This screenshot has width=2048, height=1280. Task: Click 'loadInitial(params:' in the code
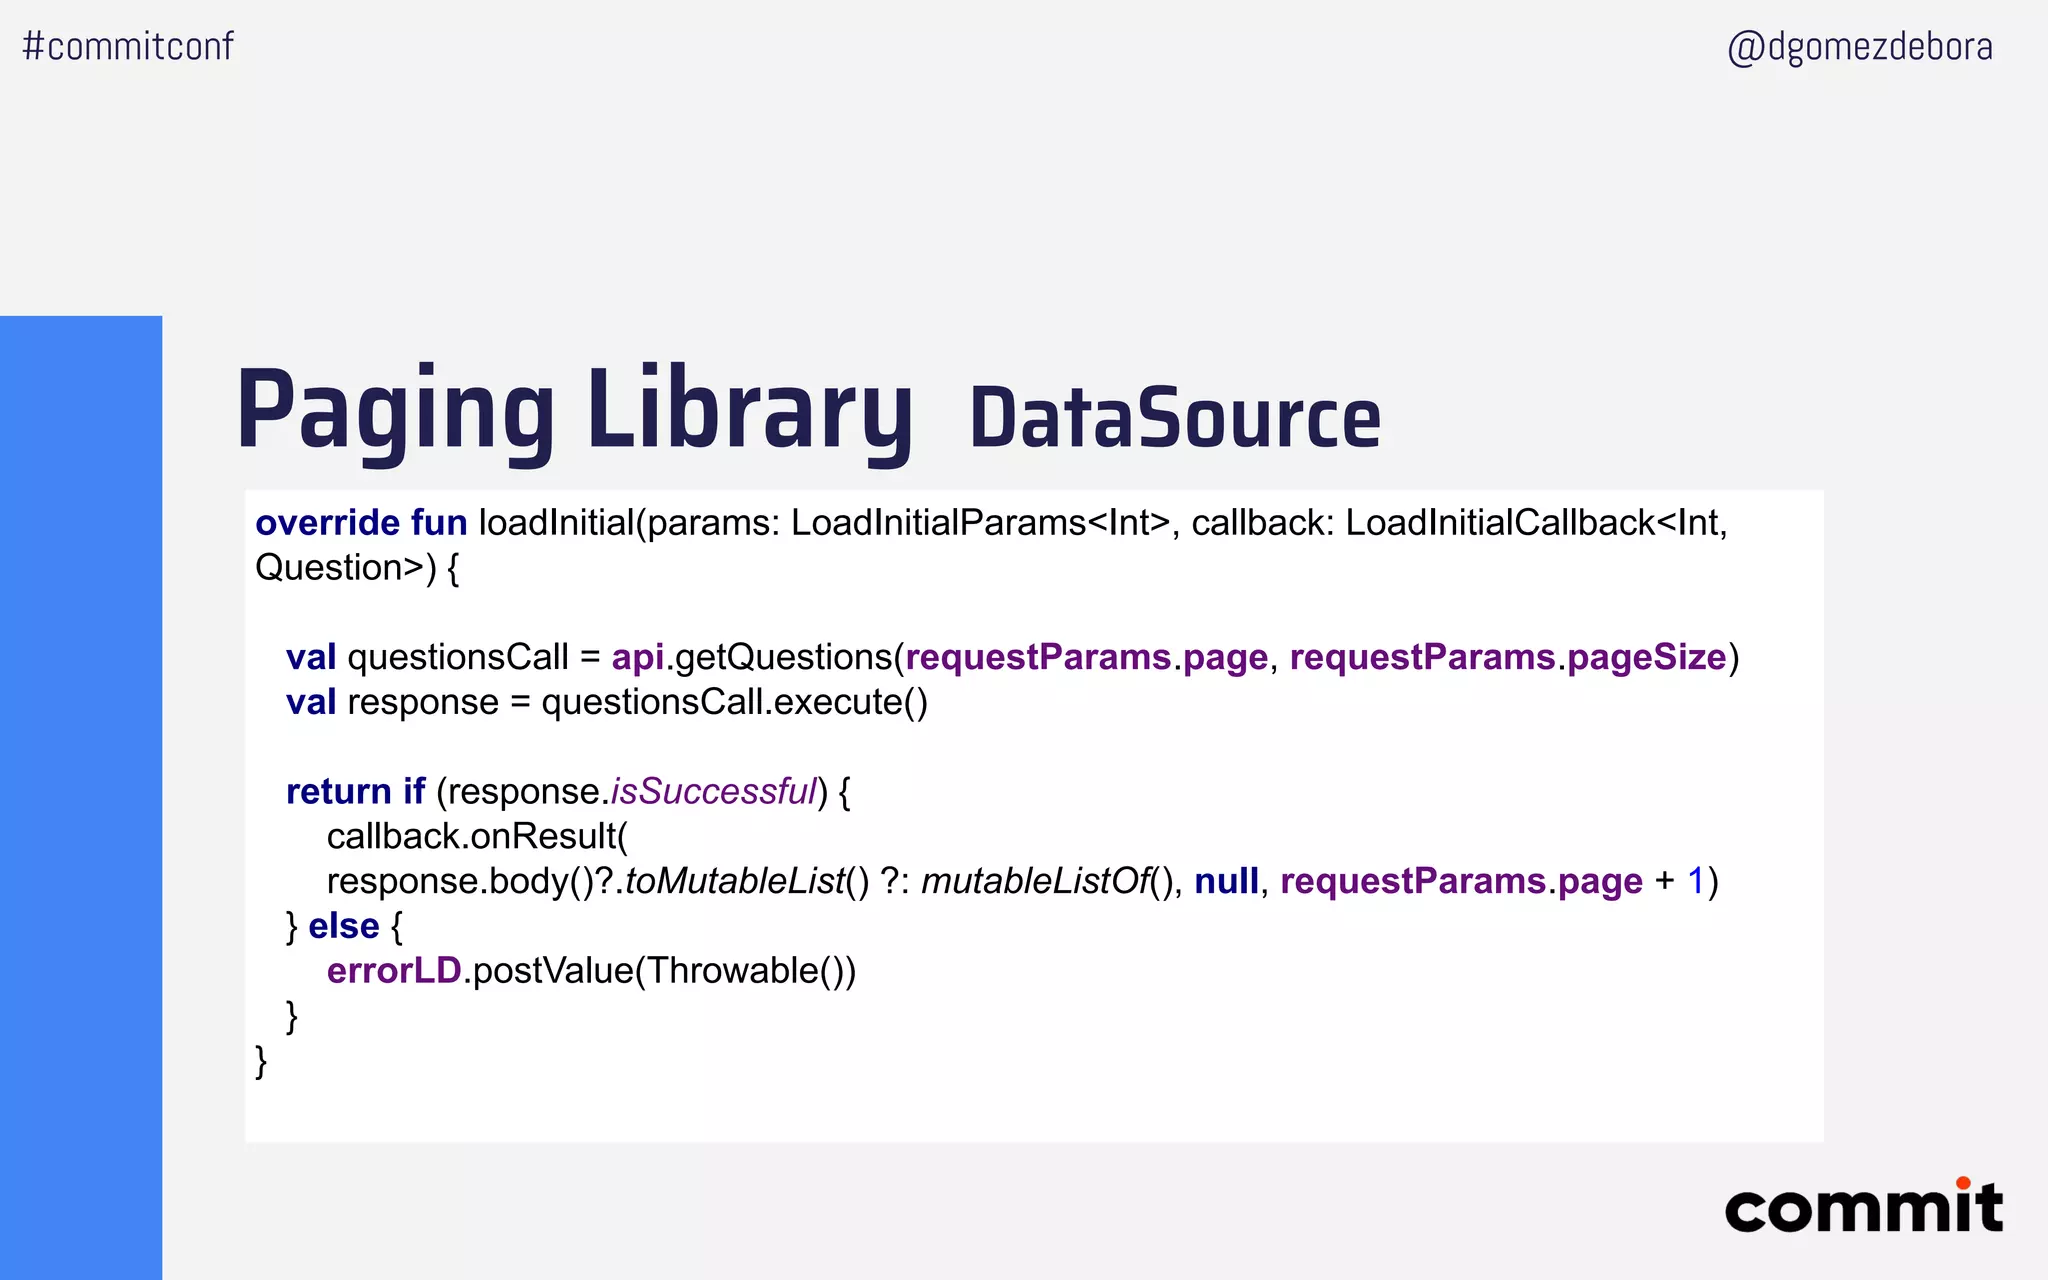pyautogui.click(x=629, y=523)
